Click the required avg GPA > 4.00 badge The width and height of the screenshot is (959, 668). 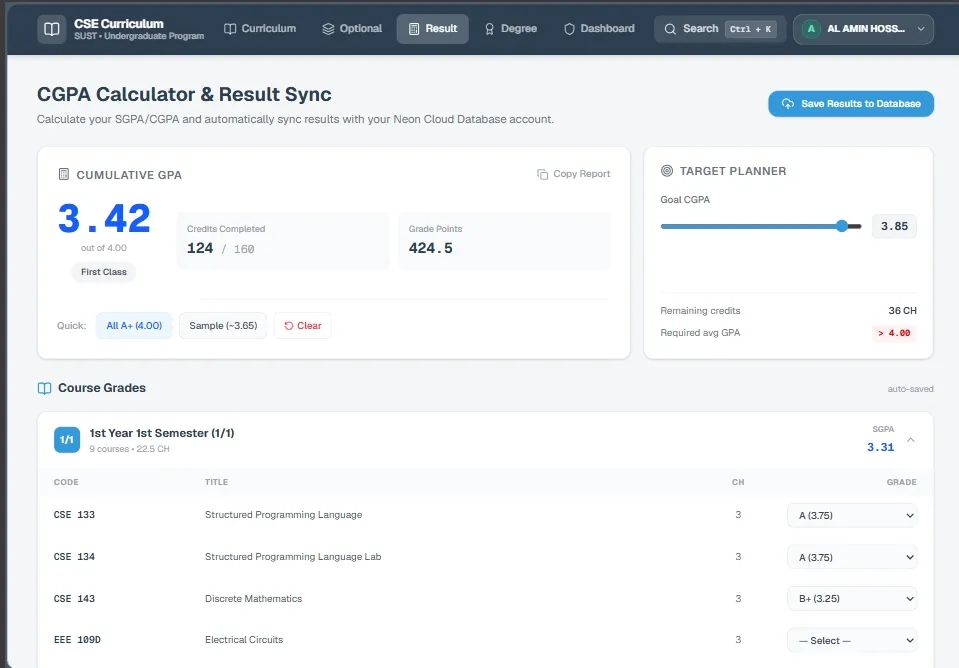click(x=894, y=333)
